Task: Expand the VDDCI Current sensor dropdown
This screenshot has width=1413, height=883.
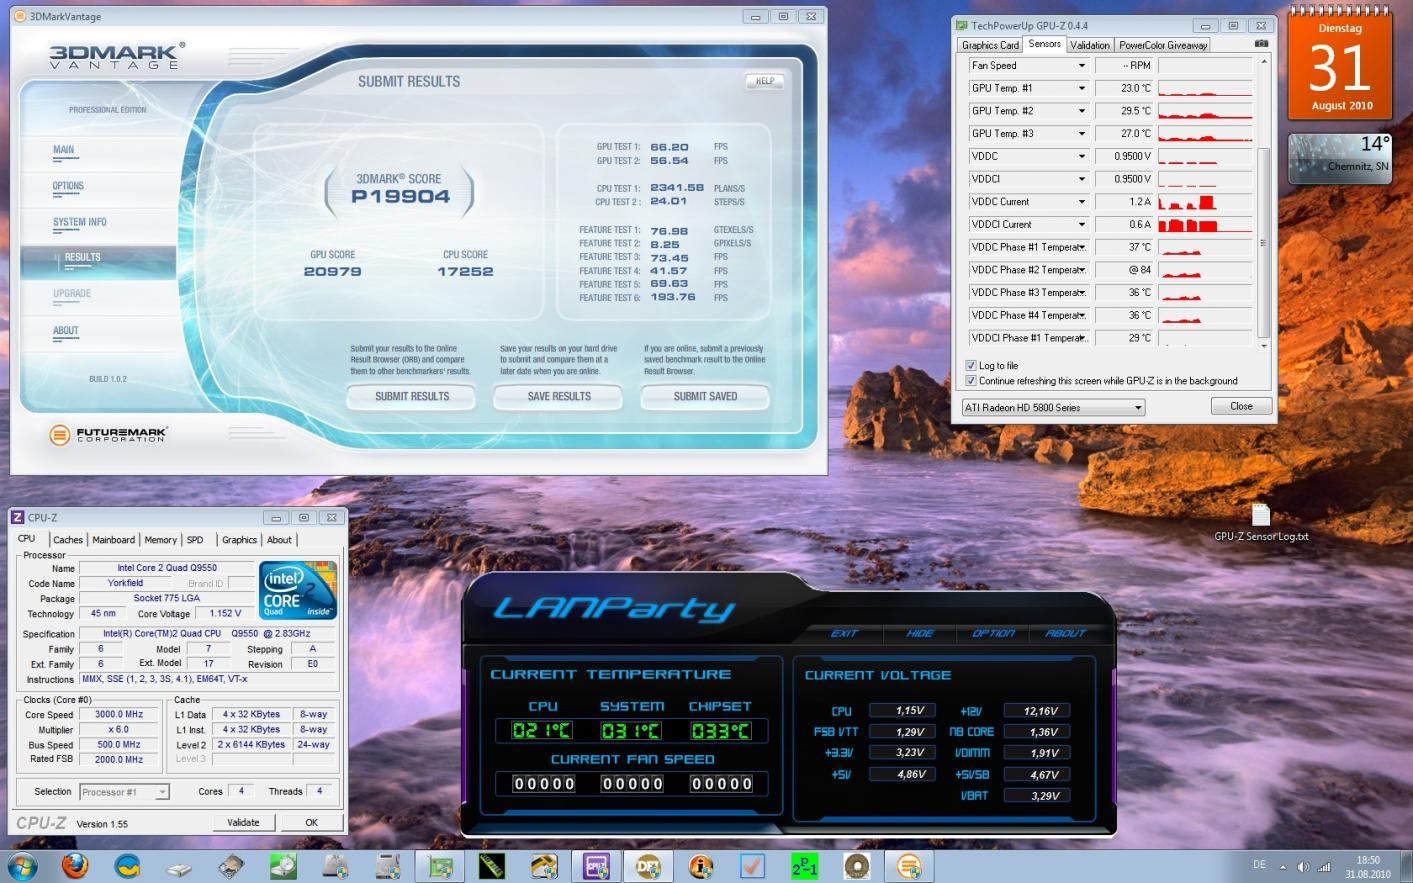Action: pos(1081,225)
